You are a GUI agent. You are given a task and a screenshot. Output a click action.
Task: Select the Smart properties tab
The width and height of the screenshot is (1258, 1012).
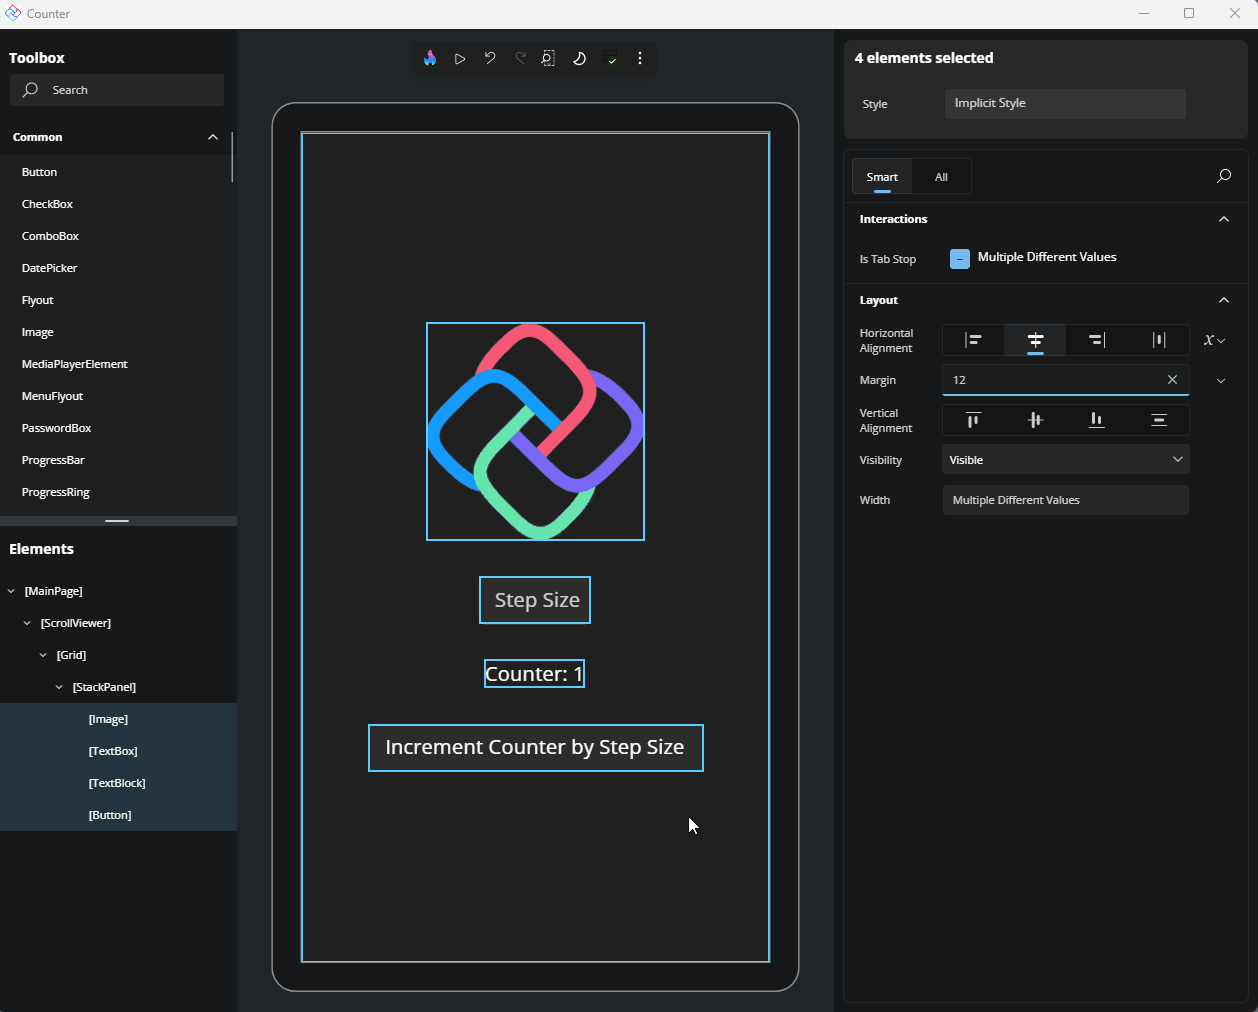click(x=882, y=177)
